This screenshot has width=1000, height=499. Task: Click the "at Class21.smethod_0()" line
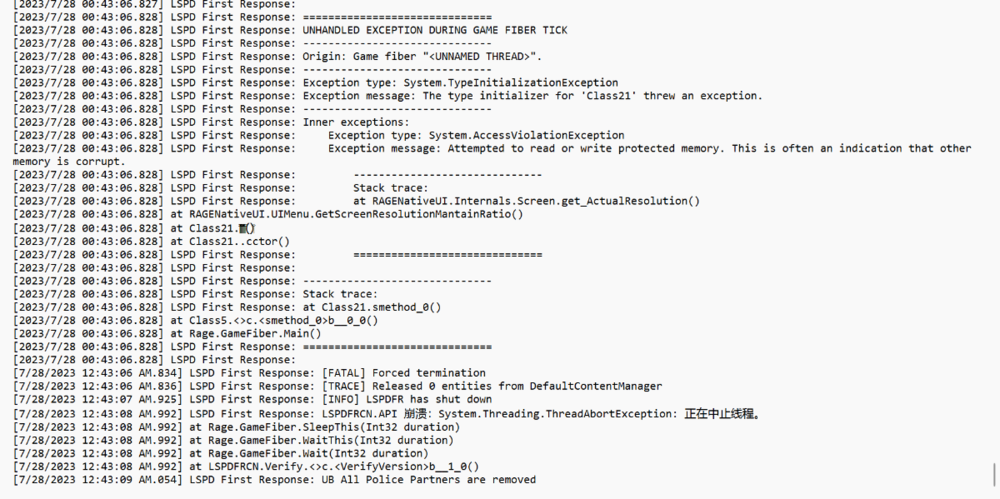pyautogui.click(x=371, y=307)
